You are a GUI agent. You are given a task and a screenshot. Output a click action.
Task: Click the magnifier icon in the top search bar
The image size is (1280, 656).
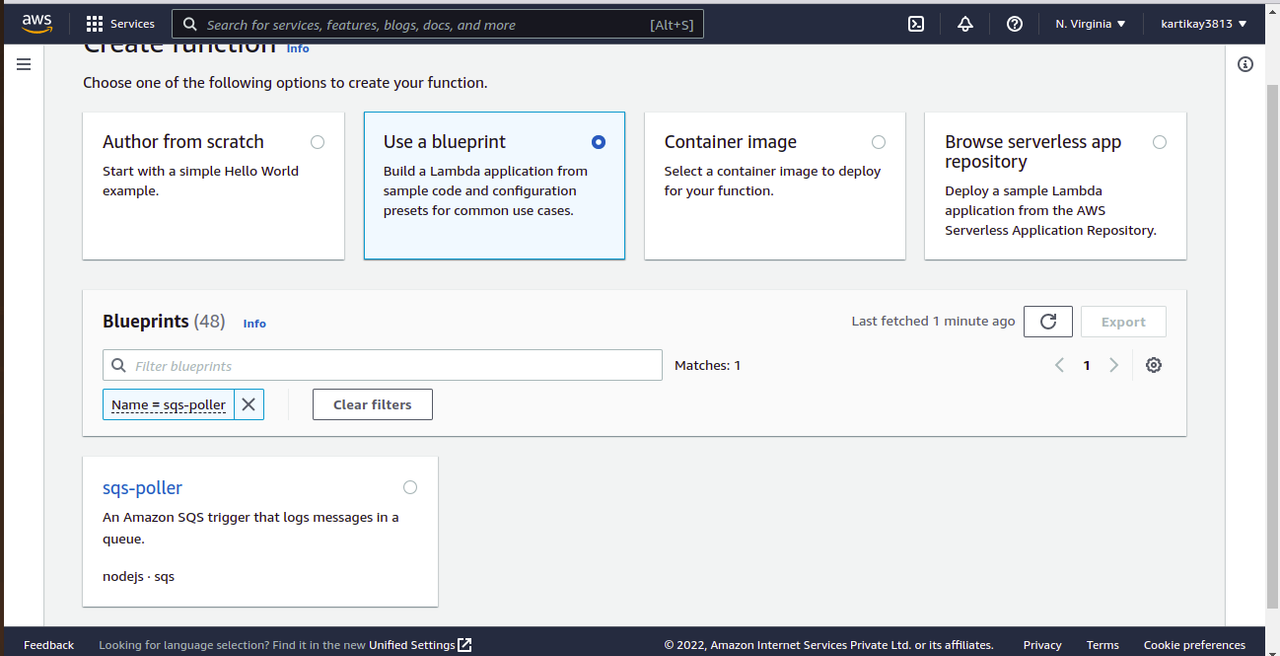point(188,24)
